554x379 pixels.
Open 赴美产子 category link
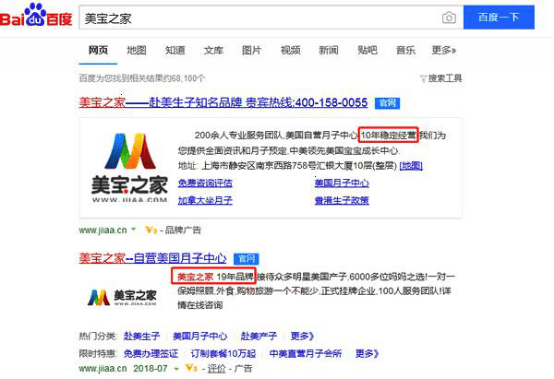pyautogui.click(x=258, y=336)
